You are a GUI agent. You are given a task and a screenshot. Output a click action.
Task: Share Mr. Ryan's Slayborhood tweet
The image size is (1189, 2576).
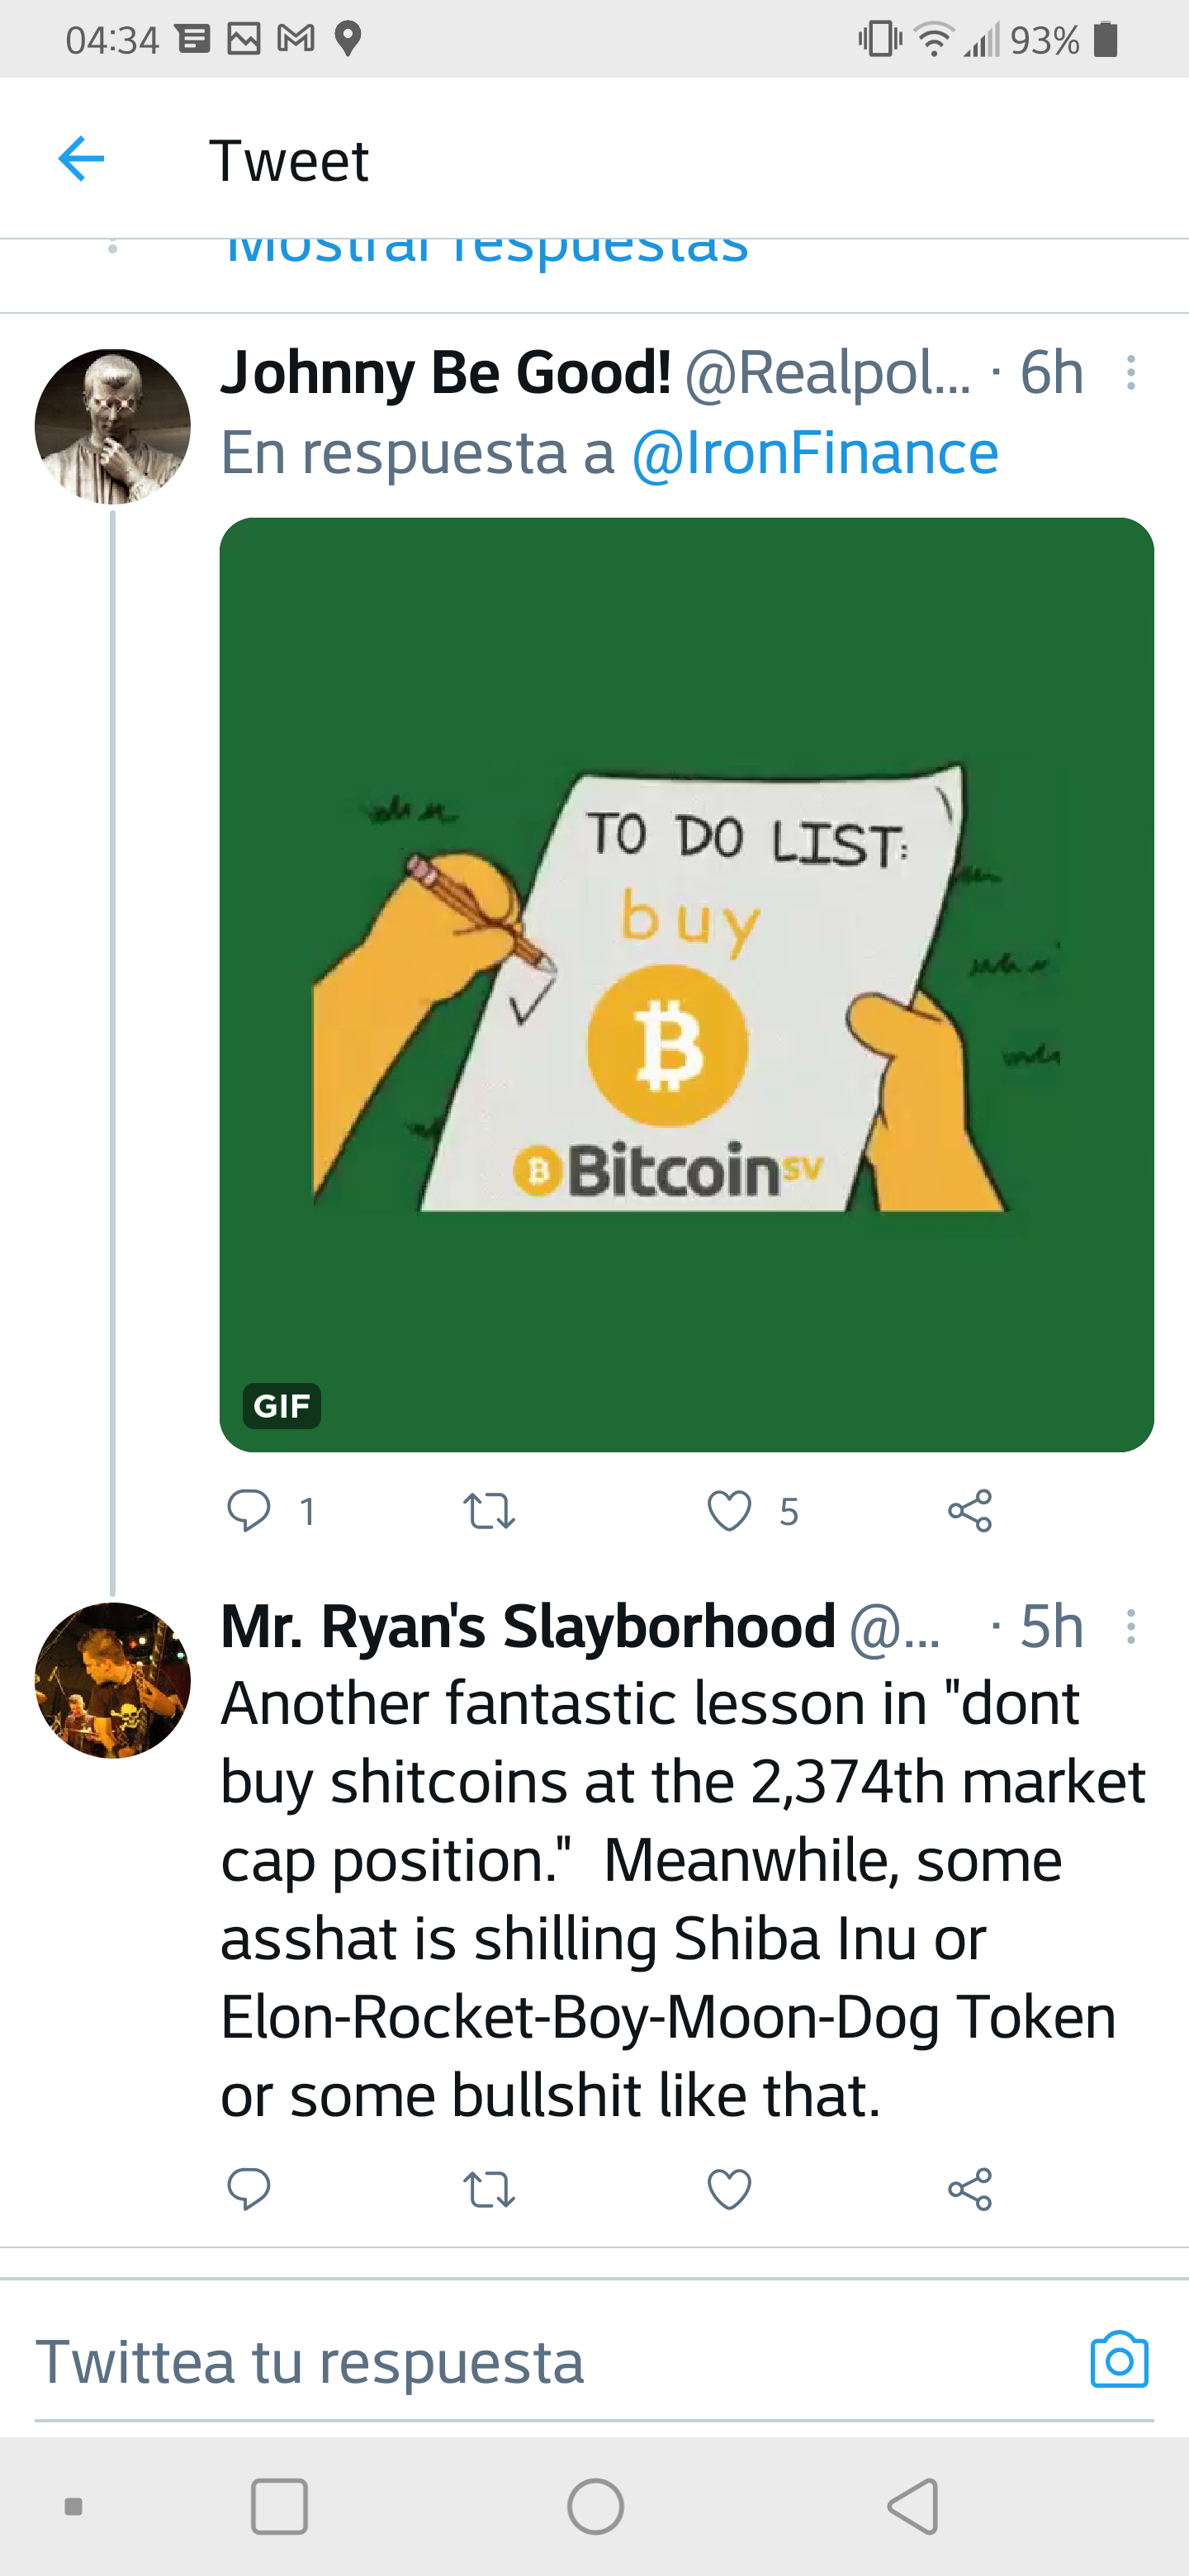pyautogui.click(x=969, y=2189)
